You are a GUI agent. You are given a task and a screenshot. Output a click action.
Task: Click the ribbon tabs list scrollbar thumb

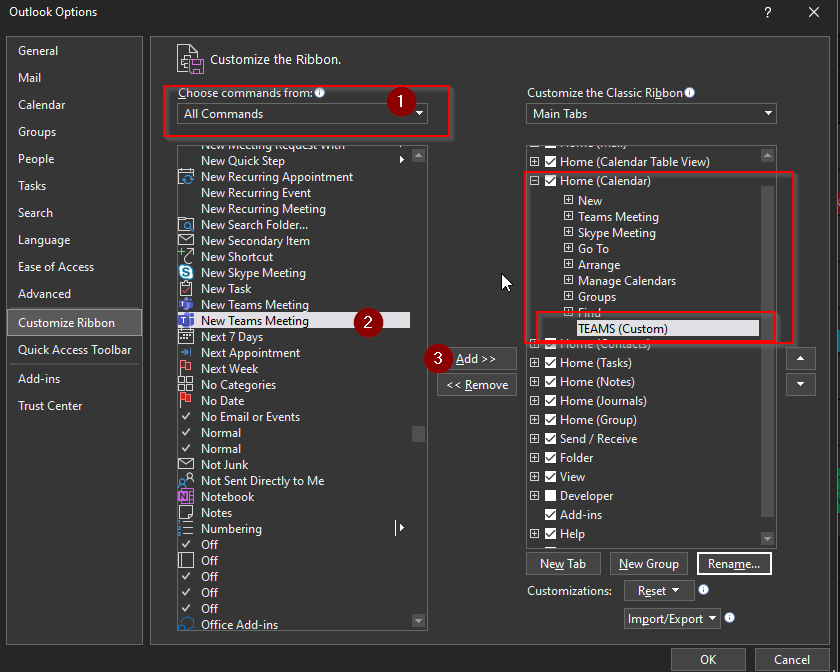point(767,351)
